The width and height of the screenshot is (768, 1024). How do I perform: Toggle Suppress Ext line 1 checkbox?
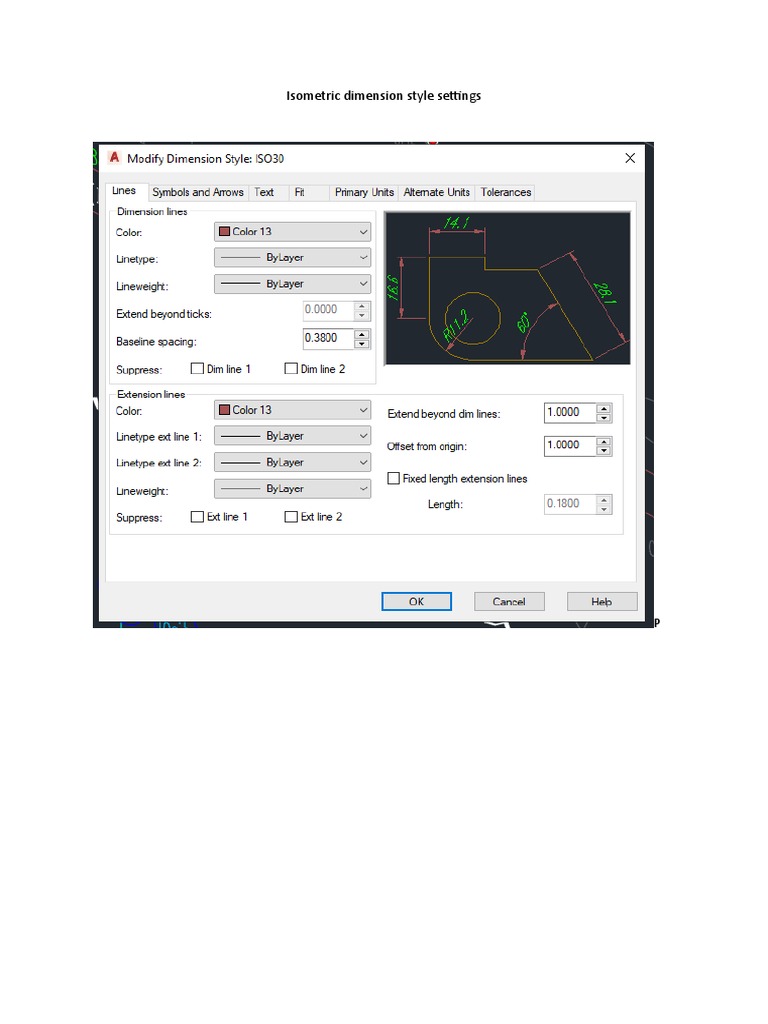tap(197, 517)
